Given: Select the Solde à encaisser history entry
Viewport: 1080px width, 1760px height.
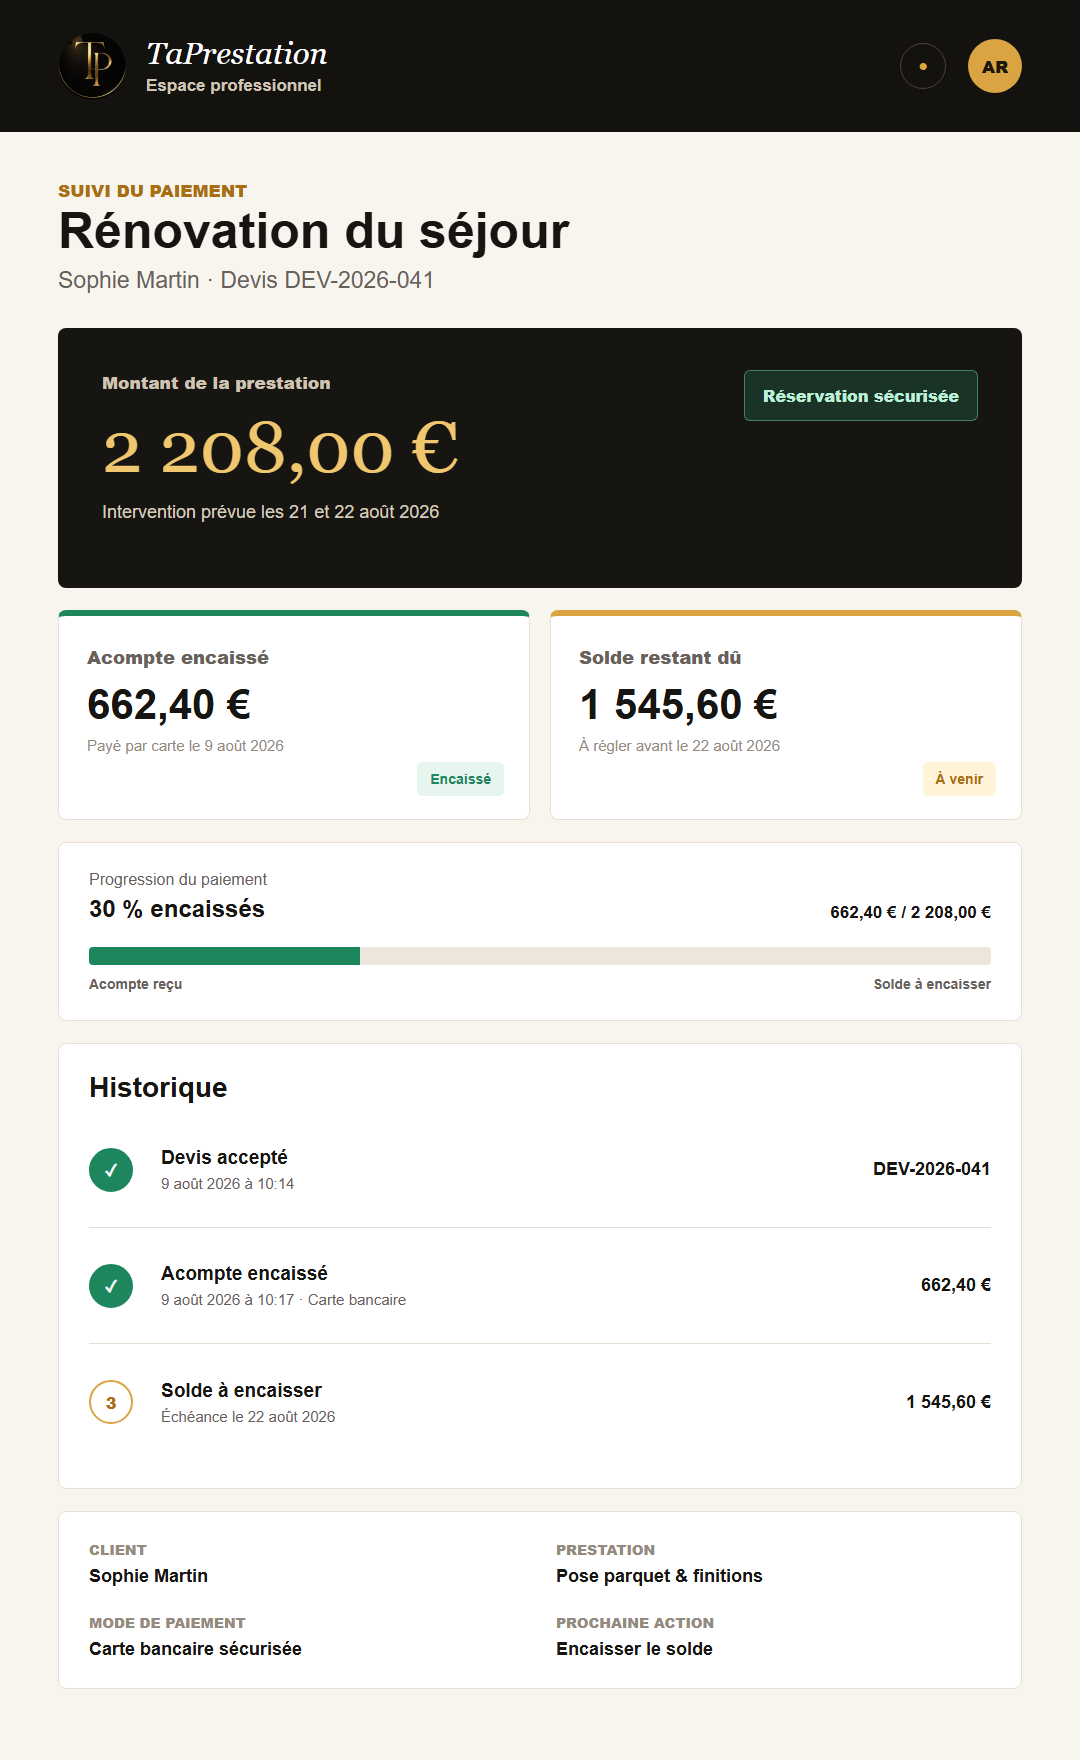Looking at the screenshot, I should click(x=540, y=1402).
